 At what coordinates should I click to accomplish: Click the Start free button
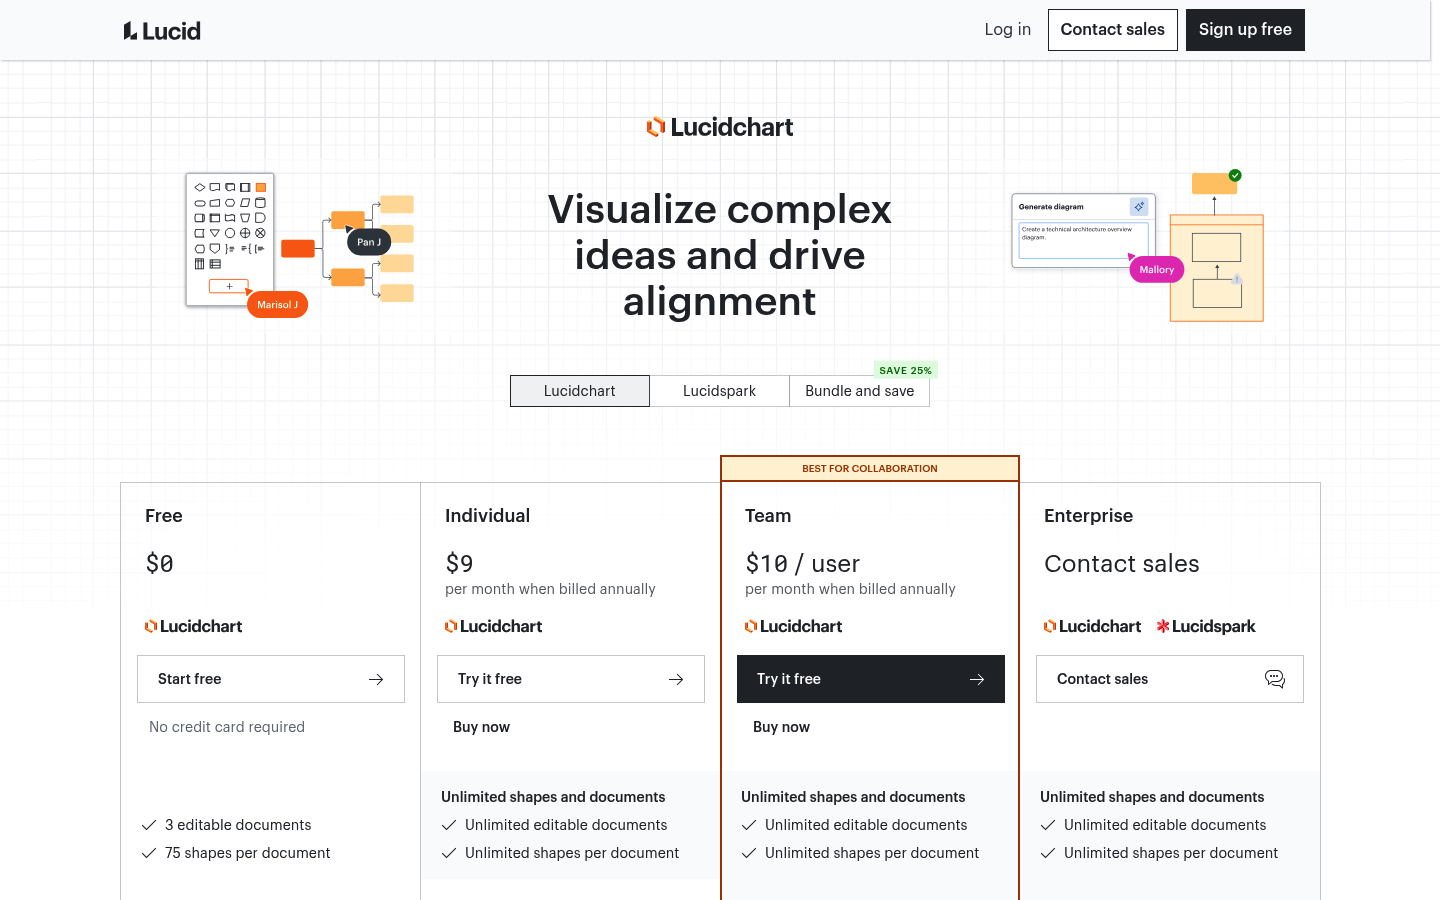271,679
